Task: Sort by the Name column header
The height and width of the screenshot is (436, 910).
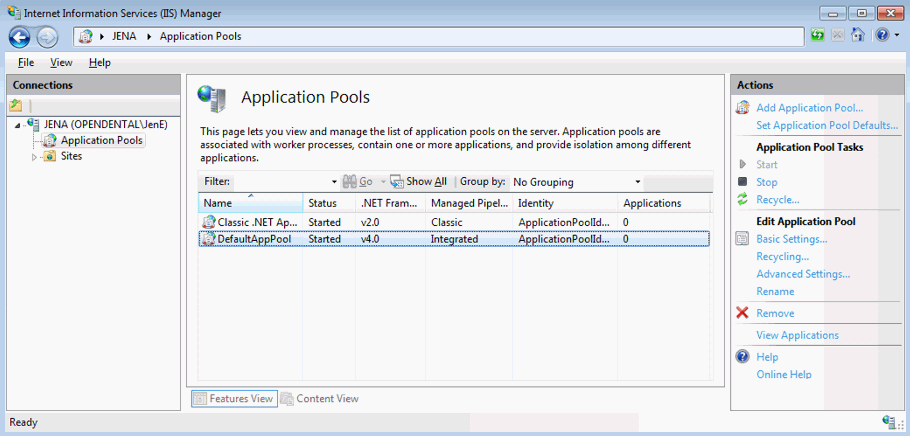Action: pyautogui.click(x=251, y=203)
